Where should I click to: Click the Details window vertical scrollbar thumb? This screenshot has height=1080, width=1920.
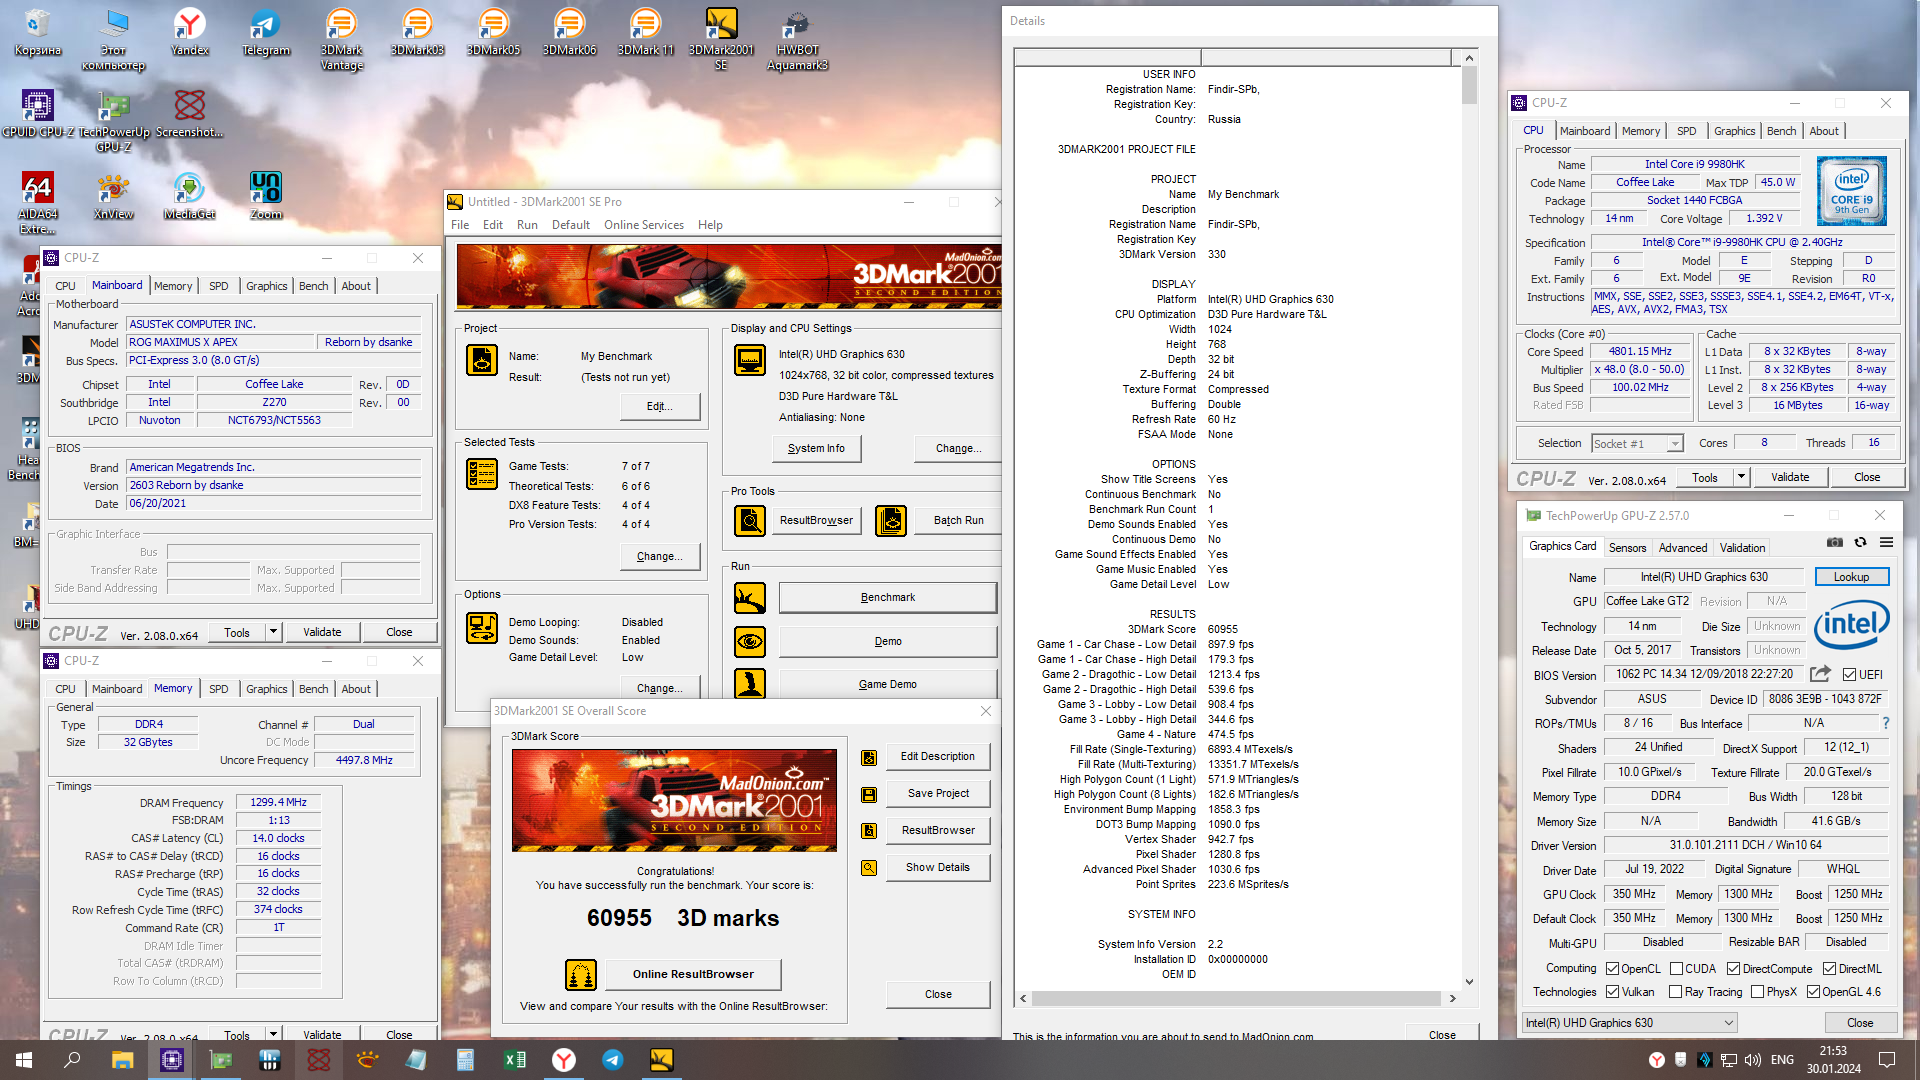coord(1469,84)
